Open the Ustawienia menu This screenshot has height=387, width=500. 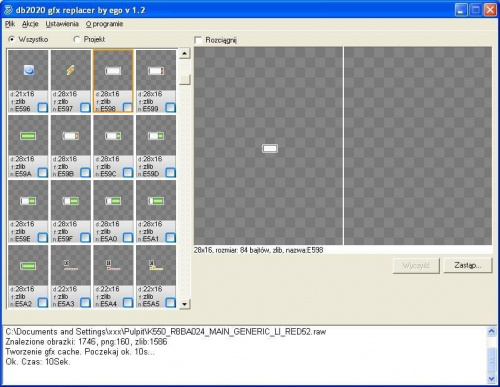pos(62,24)
